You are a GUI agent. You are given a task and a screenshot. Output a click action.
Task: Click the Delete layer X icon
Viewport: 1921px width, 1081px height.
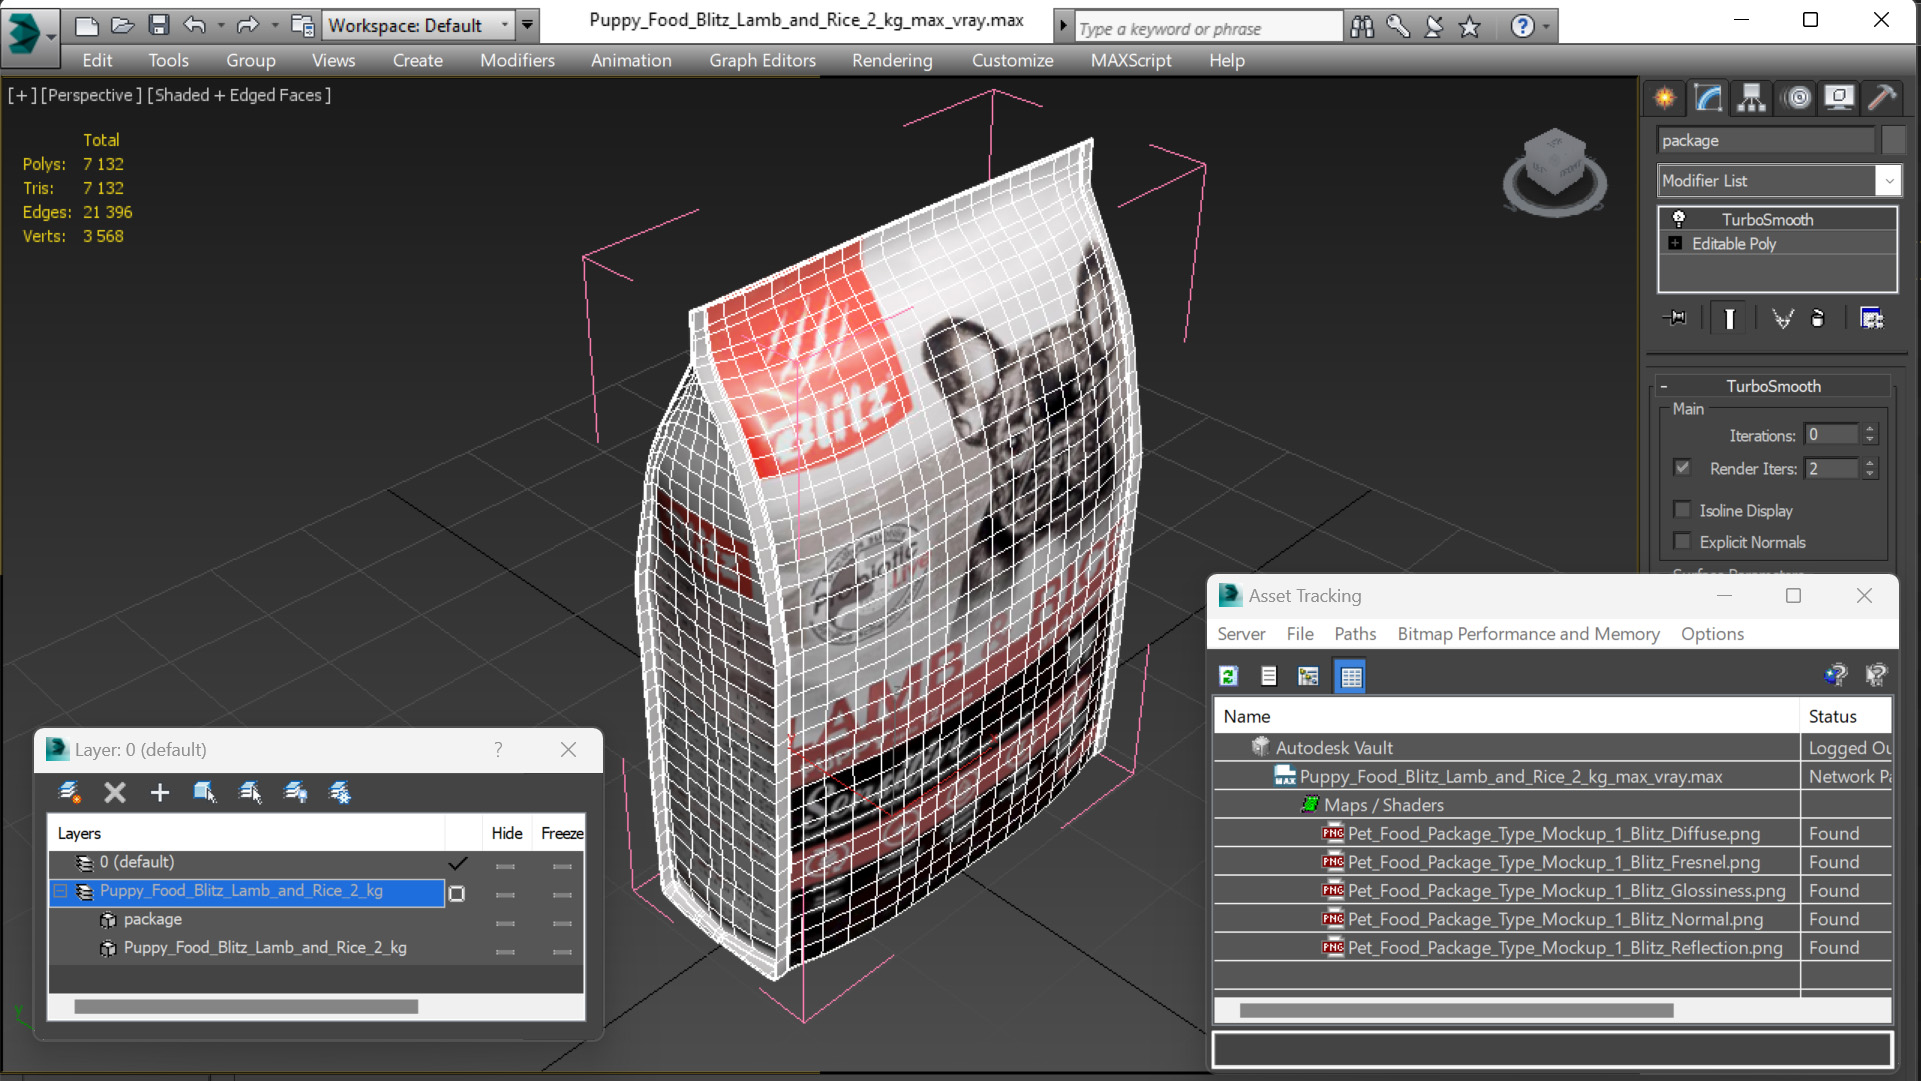[115, 793]
